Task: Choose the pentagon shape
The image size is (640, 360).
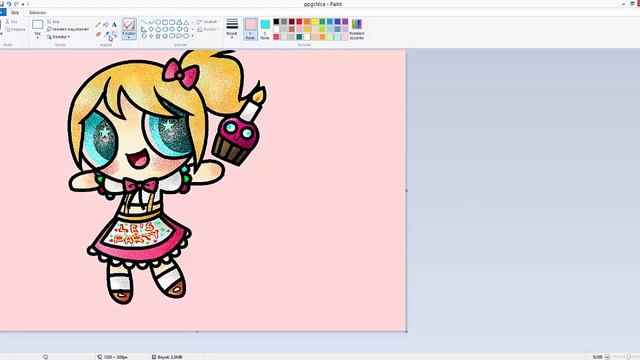Action: coord(158,29)
